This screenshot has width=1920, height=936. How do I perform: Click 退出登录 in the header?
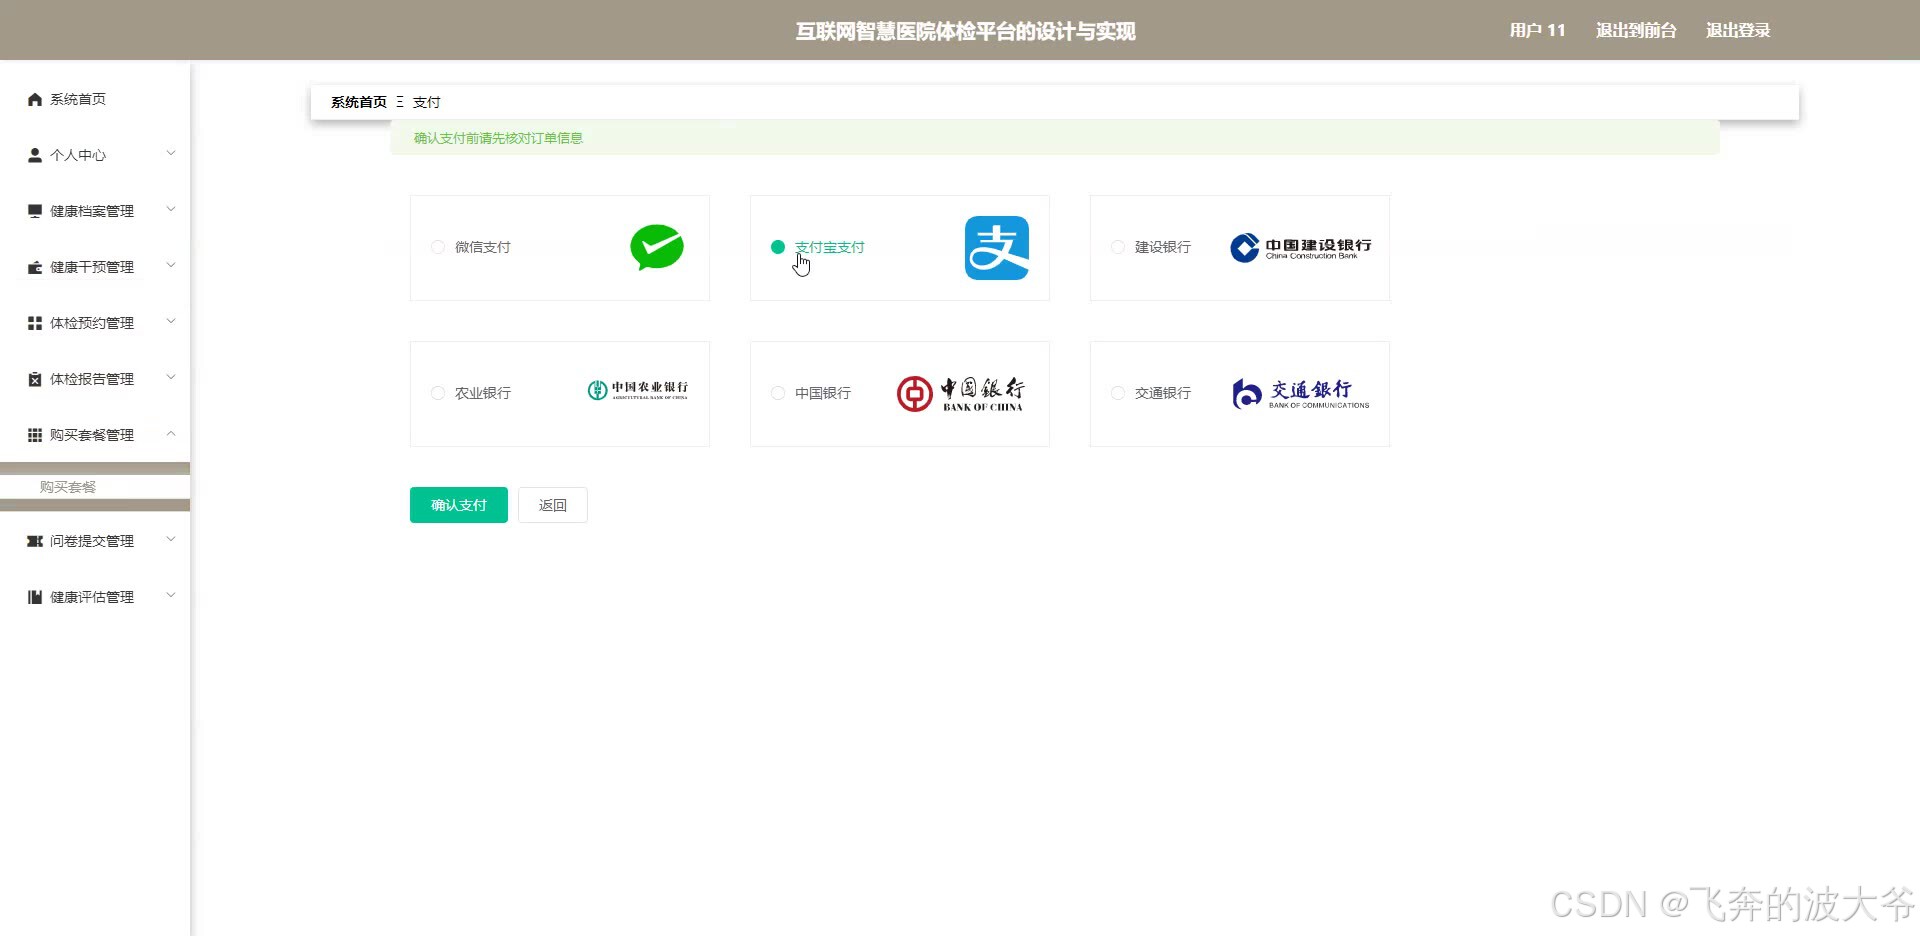click(x=1738, y=30)
